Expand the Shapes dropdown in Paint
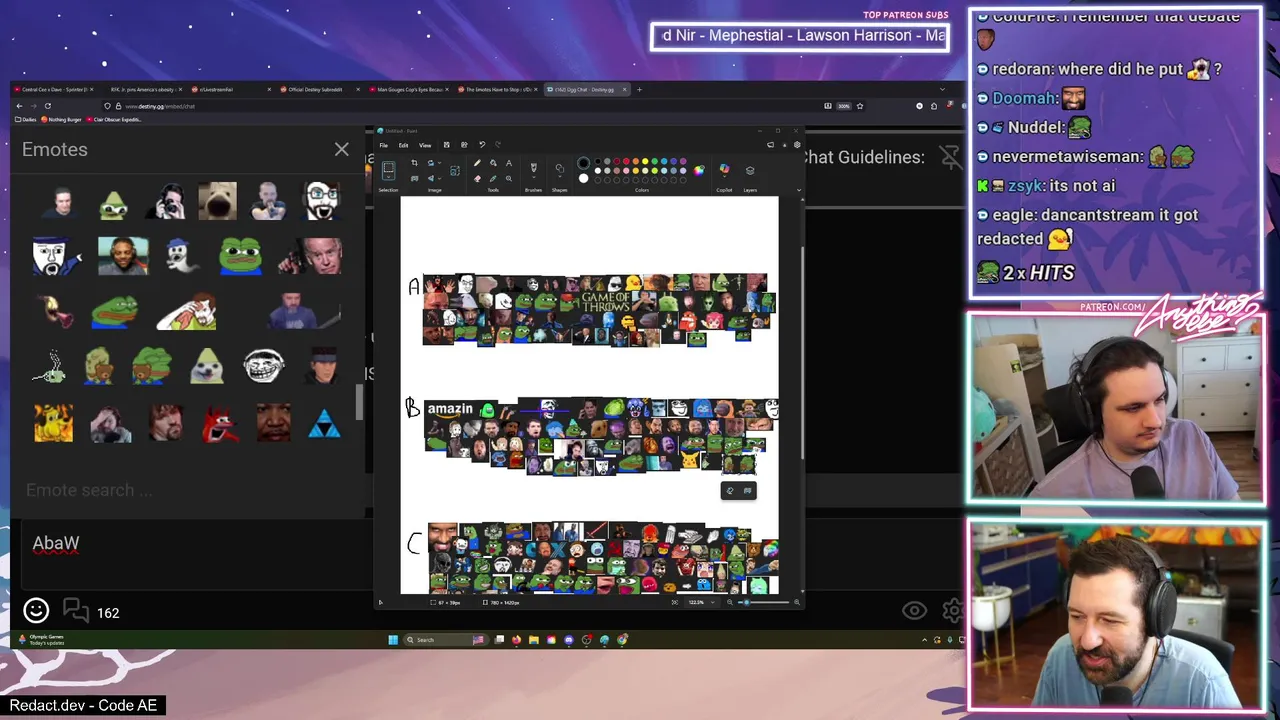Screen dimensions: 1280x720 (x=560, y=177)
